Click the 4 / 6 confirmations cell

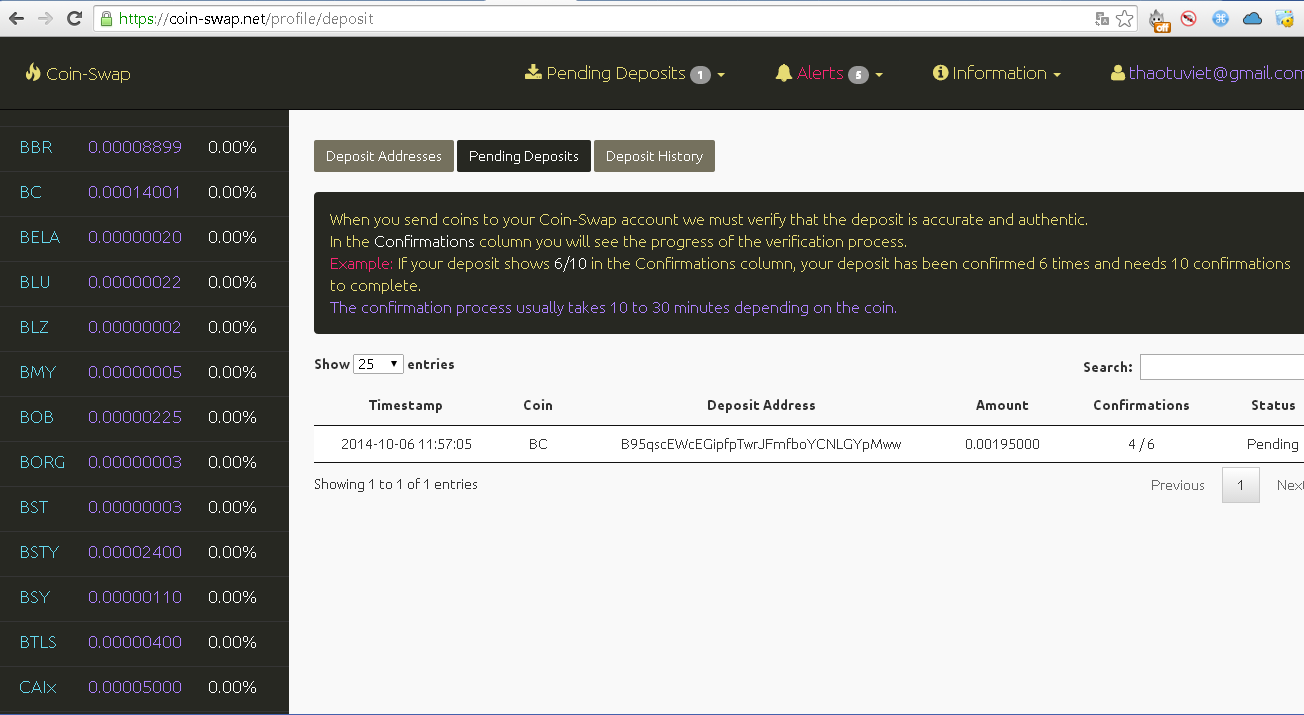coord(1141,444)
